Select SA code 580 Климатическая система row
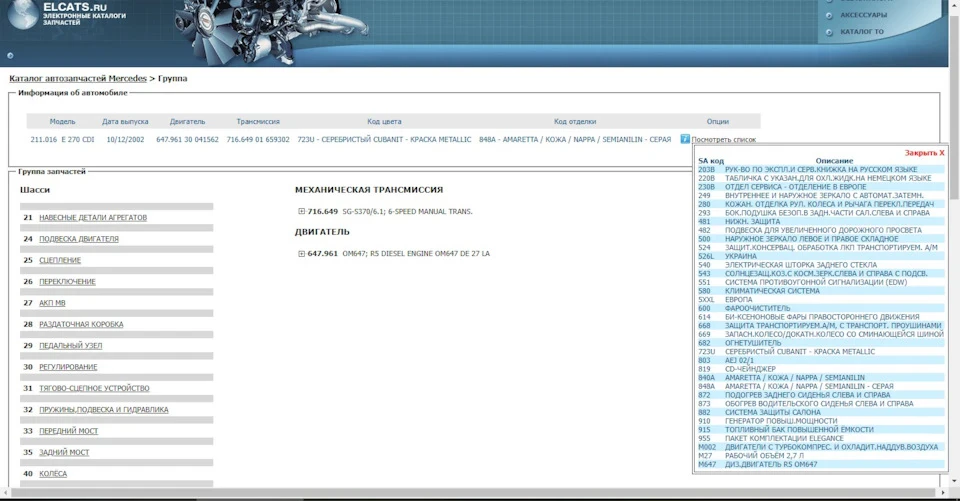This screenshot has height=501, width=960. tap(821, 291)
